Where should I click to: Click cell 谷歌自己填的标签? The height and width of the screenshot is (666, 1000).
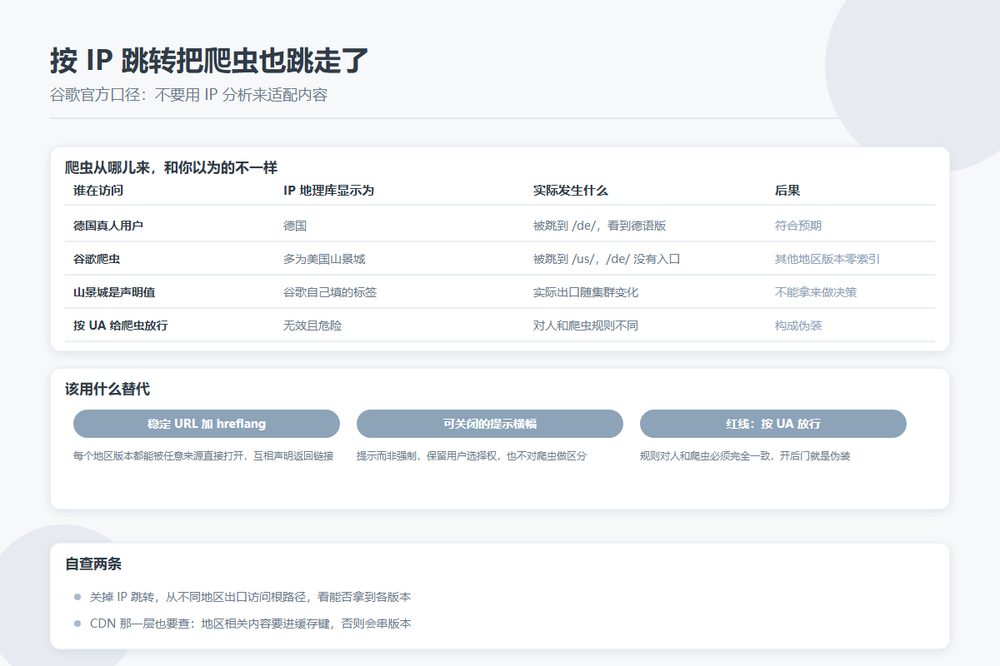330,292
